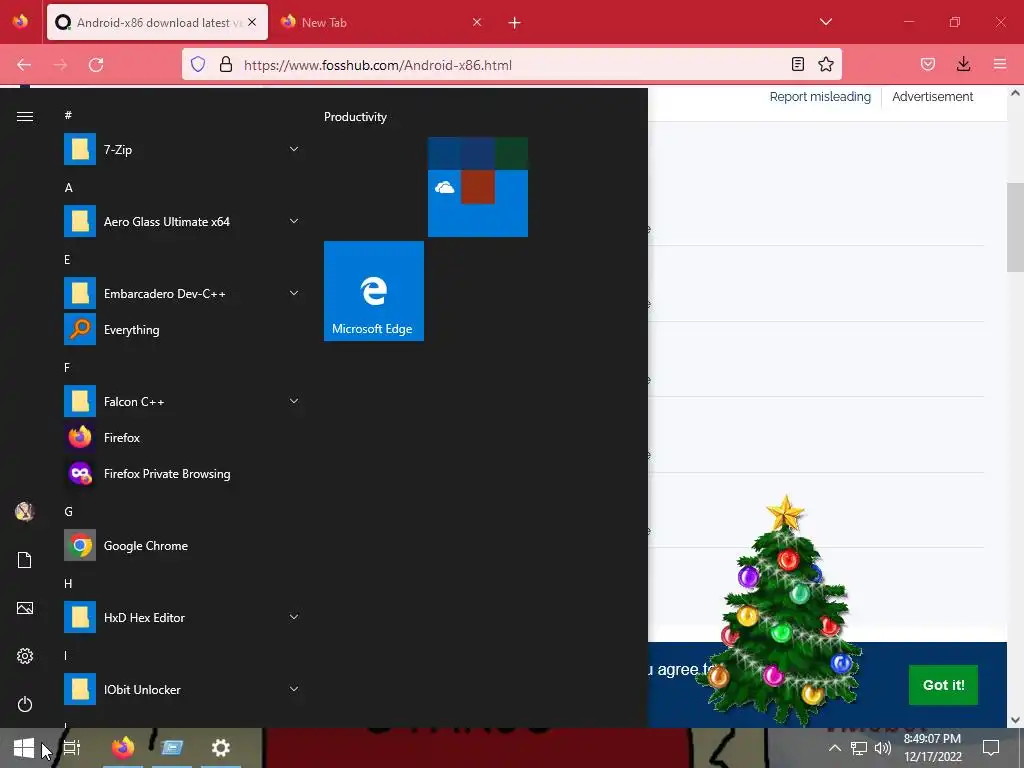This screenshot has height=768, width=1024.
Task: Click the Productivity group header
Action: [355, 117]
